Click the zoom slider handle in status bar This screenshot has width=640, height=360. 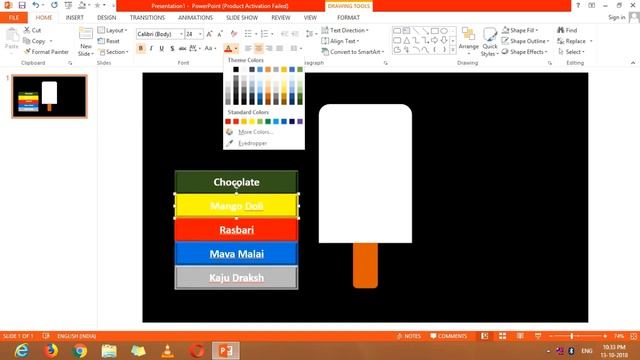coord(572,336)
